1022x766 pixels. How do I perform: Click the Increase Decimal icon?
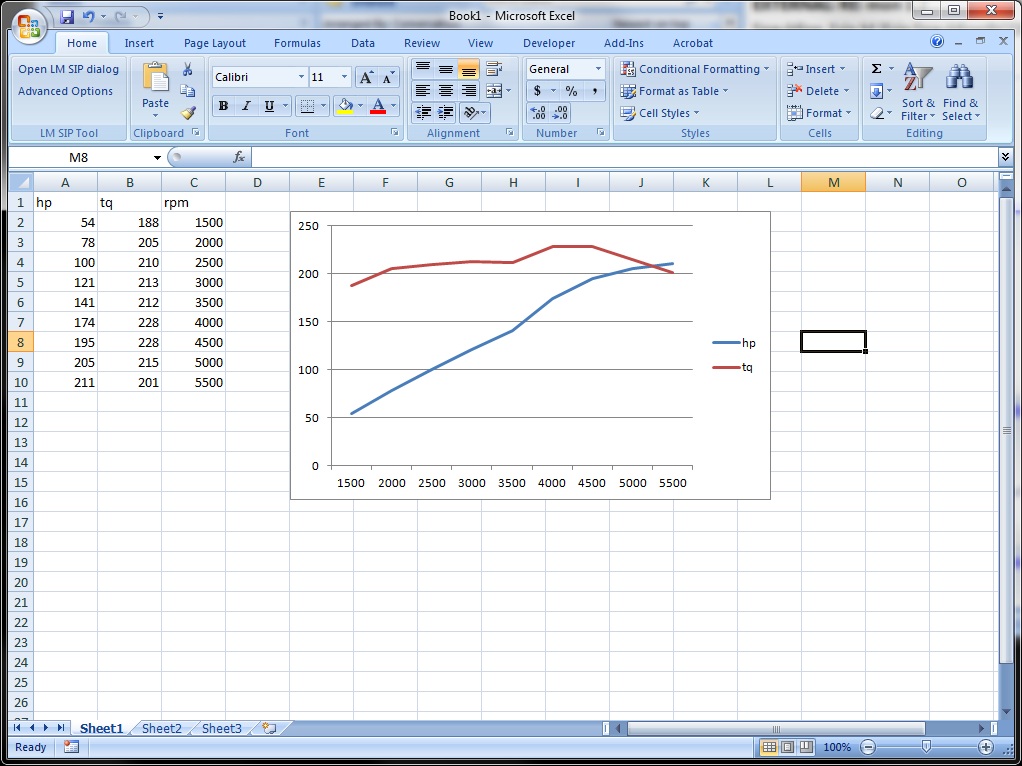[x=538, y=113]
